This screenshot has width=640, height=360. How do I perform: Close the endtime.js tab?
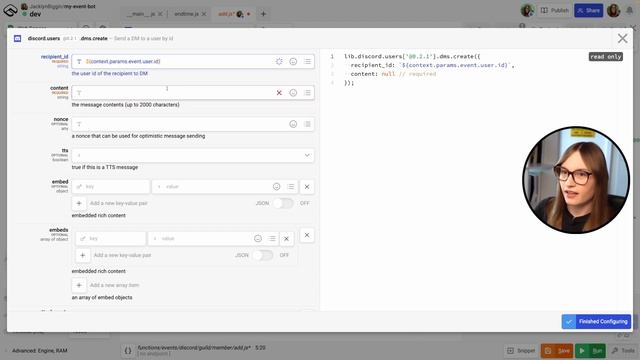(x=204, y=14)
